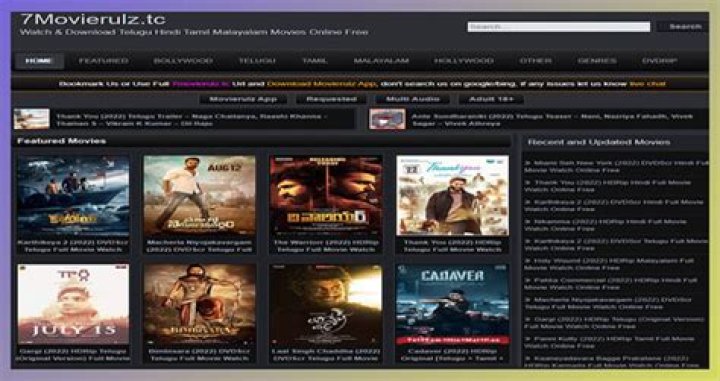720x381 pixels.
Task: Select the TELUGU menu category
Action: (257, 61)
